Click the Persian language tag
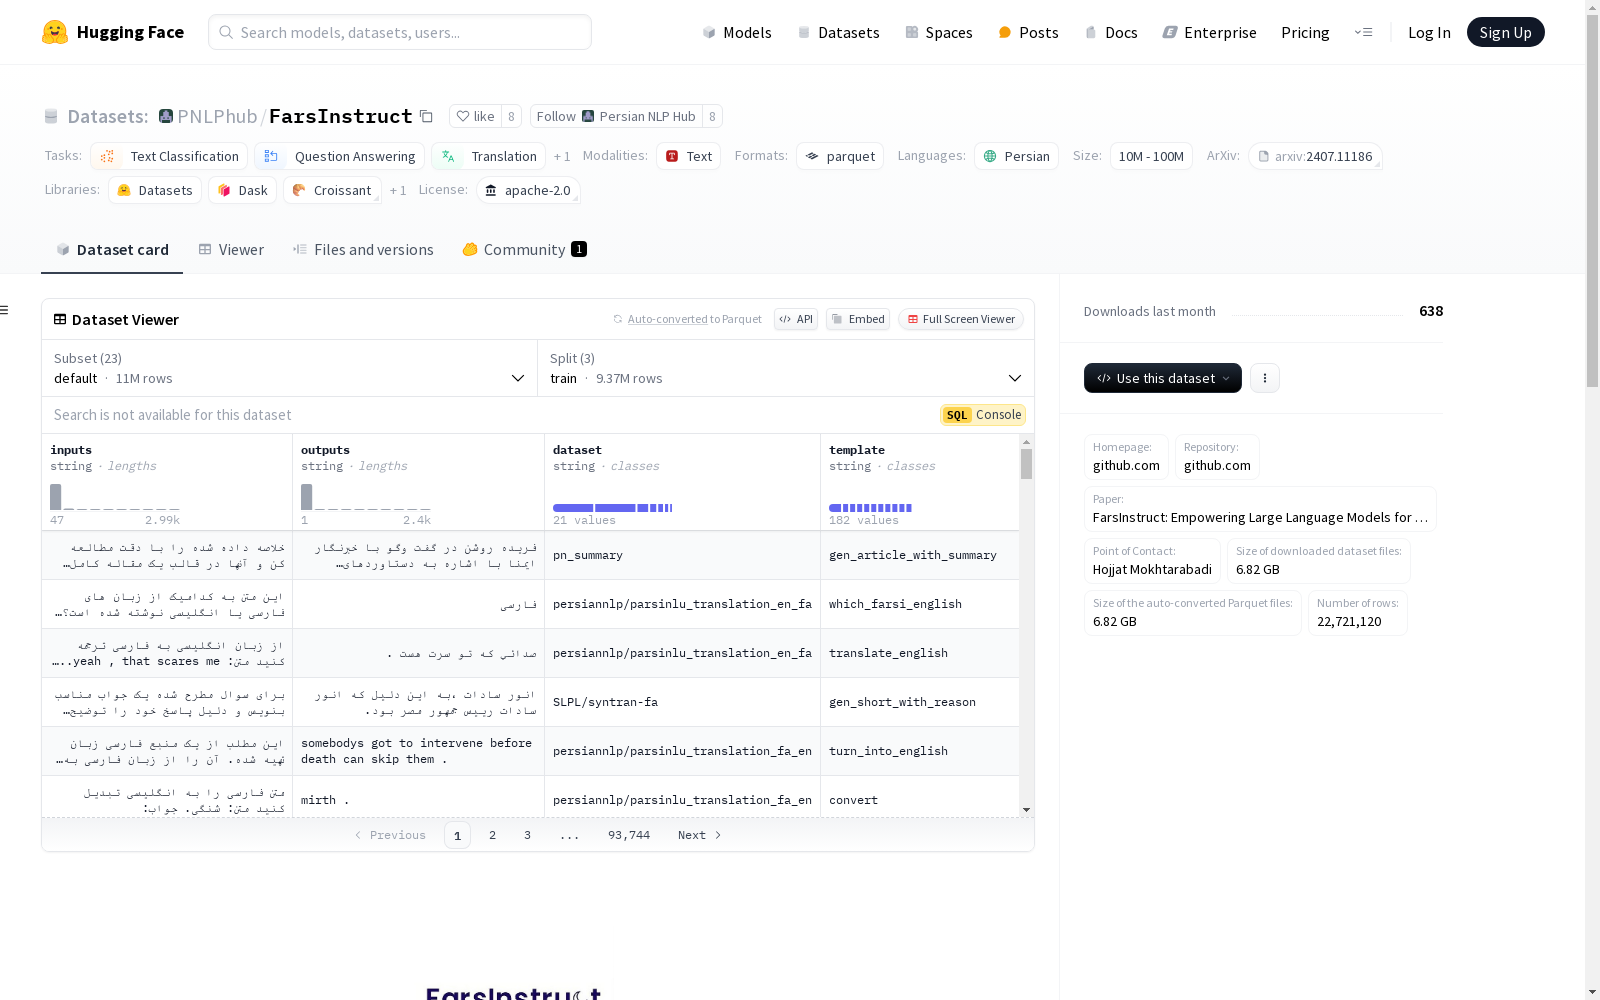Viewport: 1600px width, 1000px height. (x=1016, y=156)
